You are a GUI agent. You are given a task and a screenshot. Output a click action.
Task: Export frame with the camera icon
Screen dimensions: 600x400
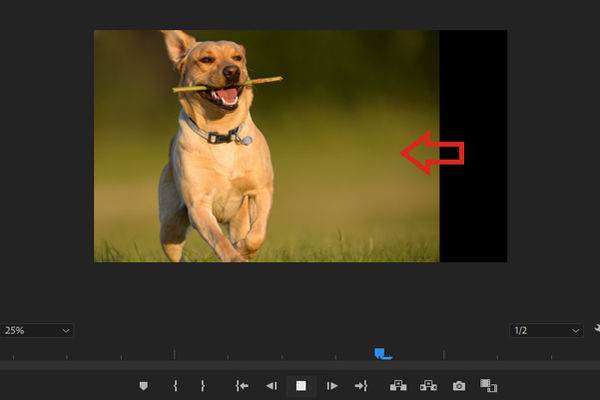click(459, 386)
